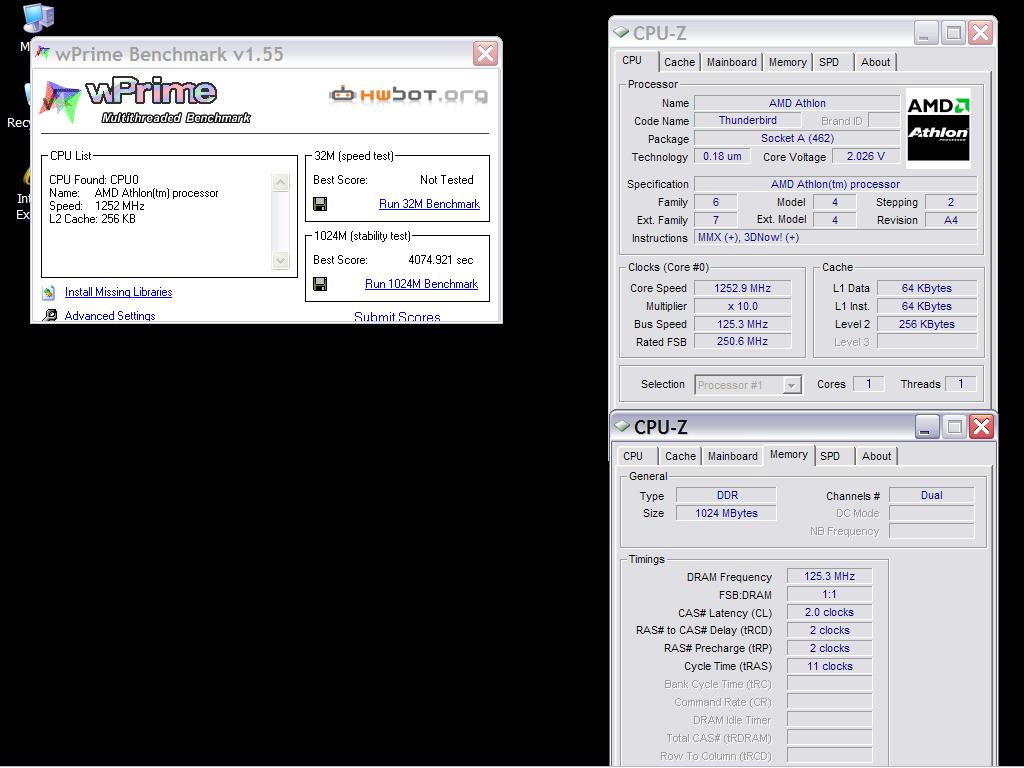Click the Technology value 0.18 um
The height and width of the screenshot is (768, 1024).
pyautogui.click(x=722, y=156)
